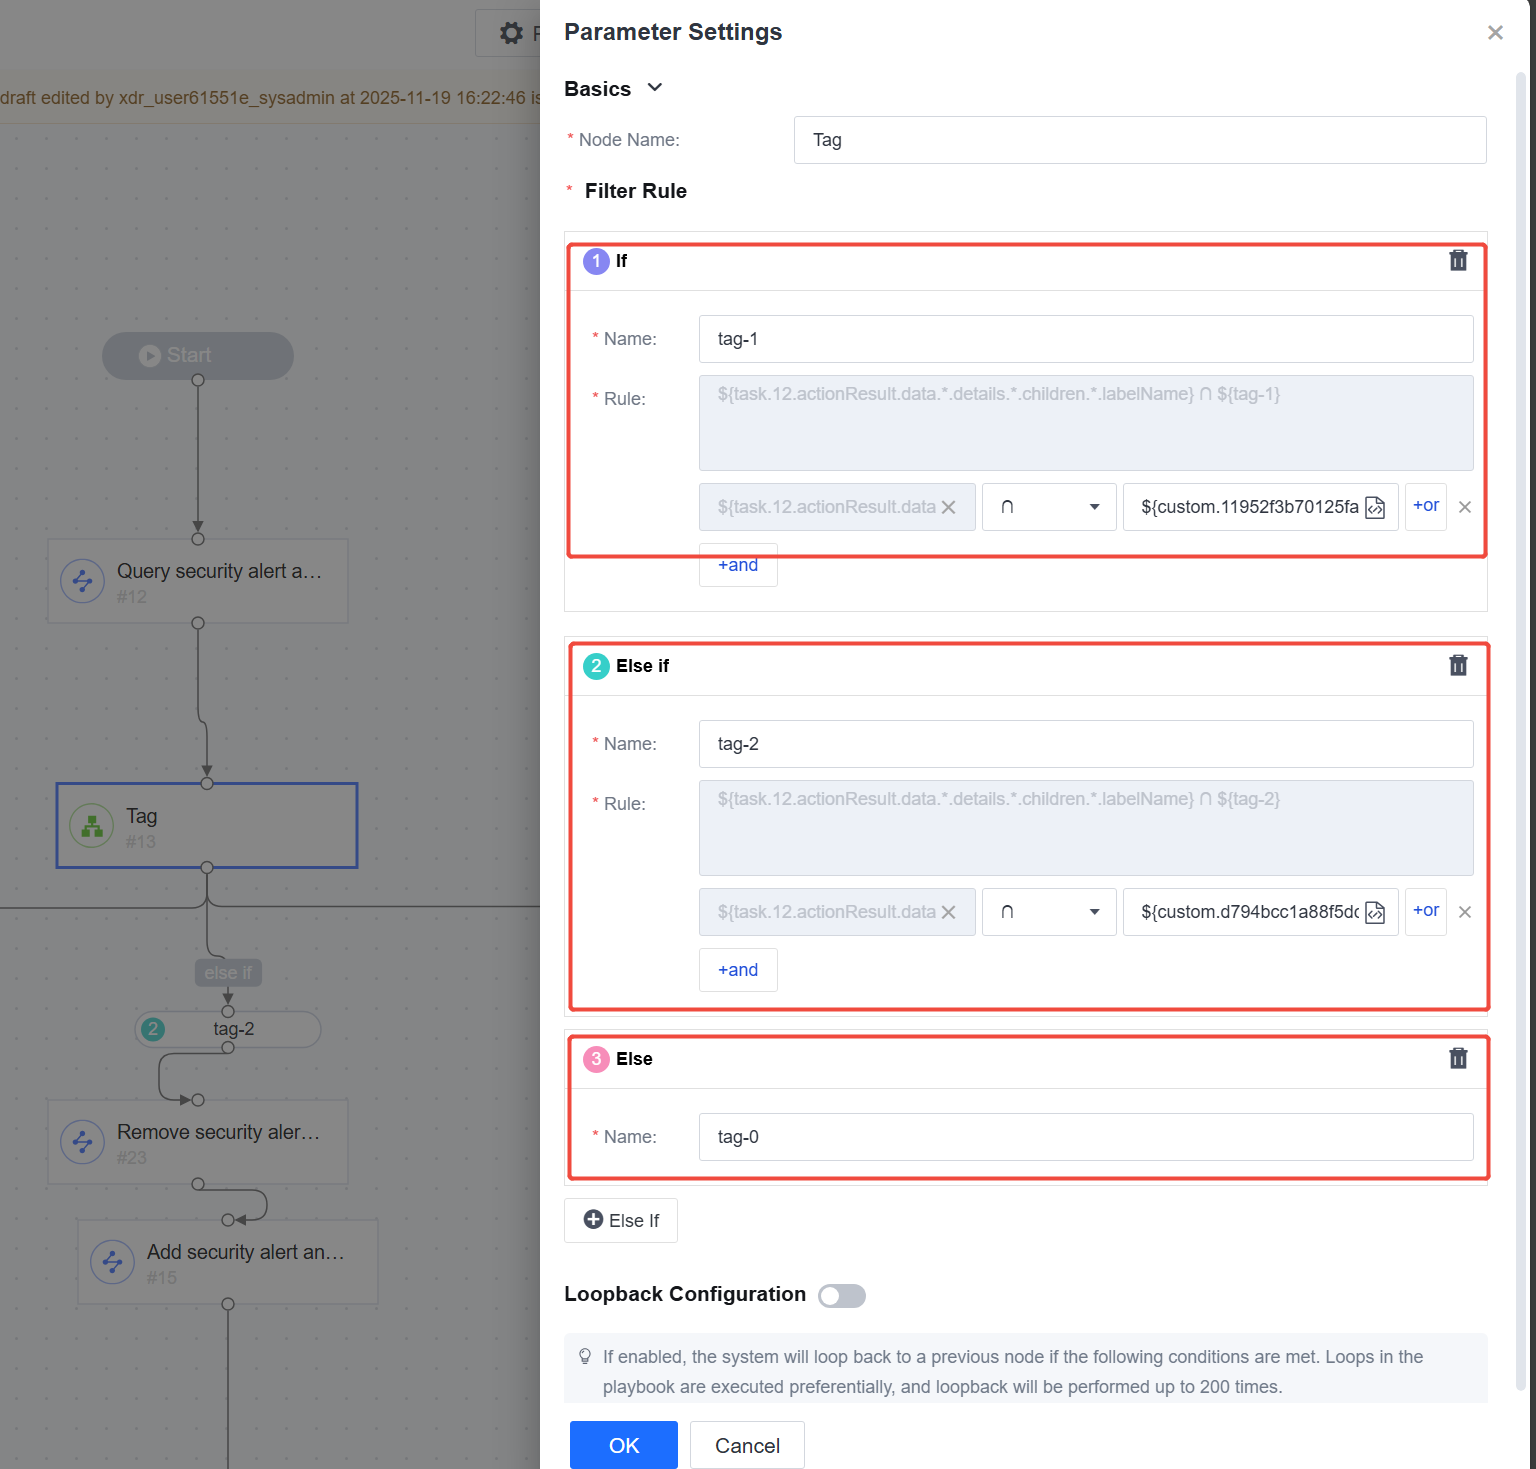Select the Query security alert node #12
This screenshot has height=1469, width=1536.
click(198, 581)
